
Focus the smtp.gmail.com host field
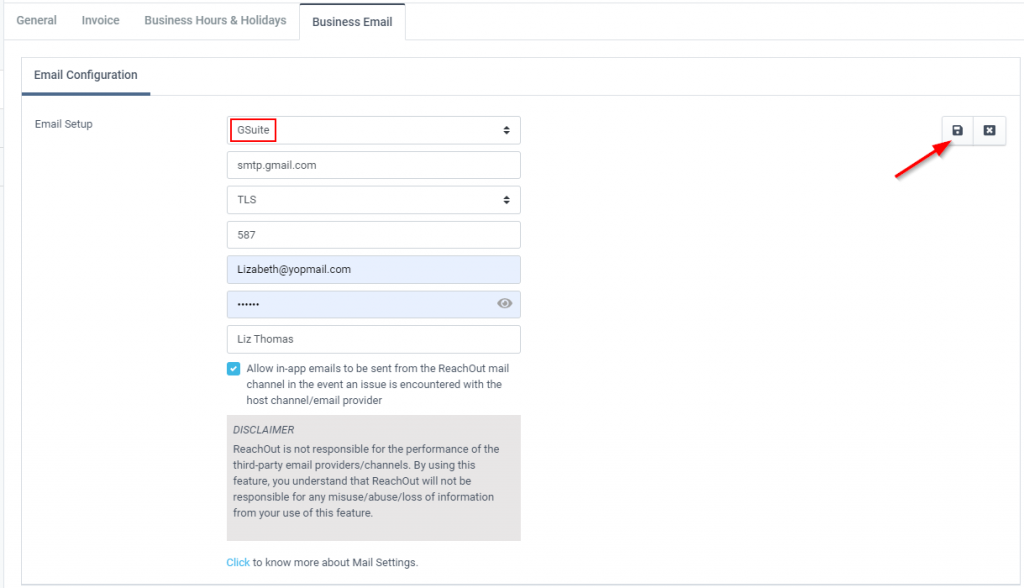coord(374,165)
